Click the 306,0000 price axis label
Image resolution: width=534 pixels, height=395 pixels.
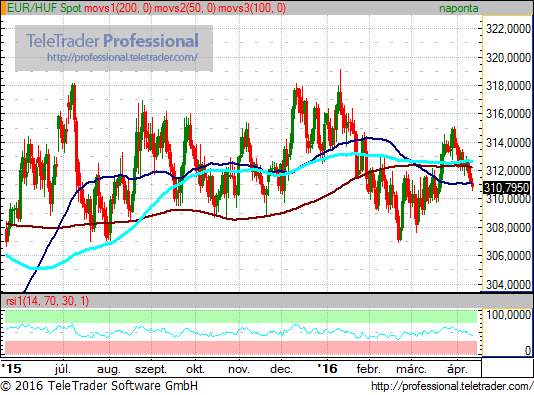[x=508, y=256]
